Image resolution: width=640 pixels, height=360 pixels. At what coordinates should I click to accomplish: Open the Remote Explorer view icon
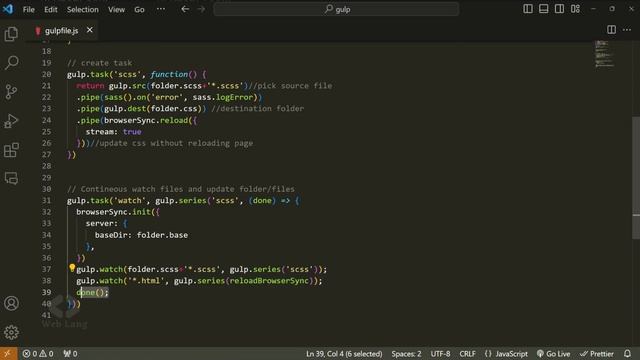[x=11, y=178]
